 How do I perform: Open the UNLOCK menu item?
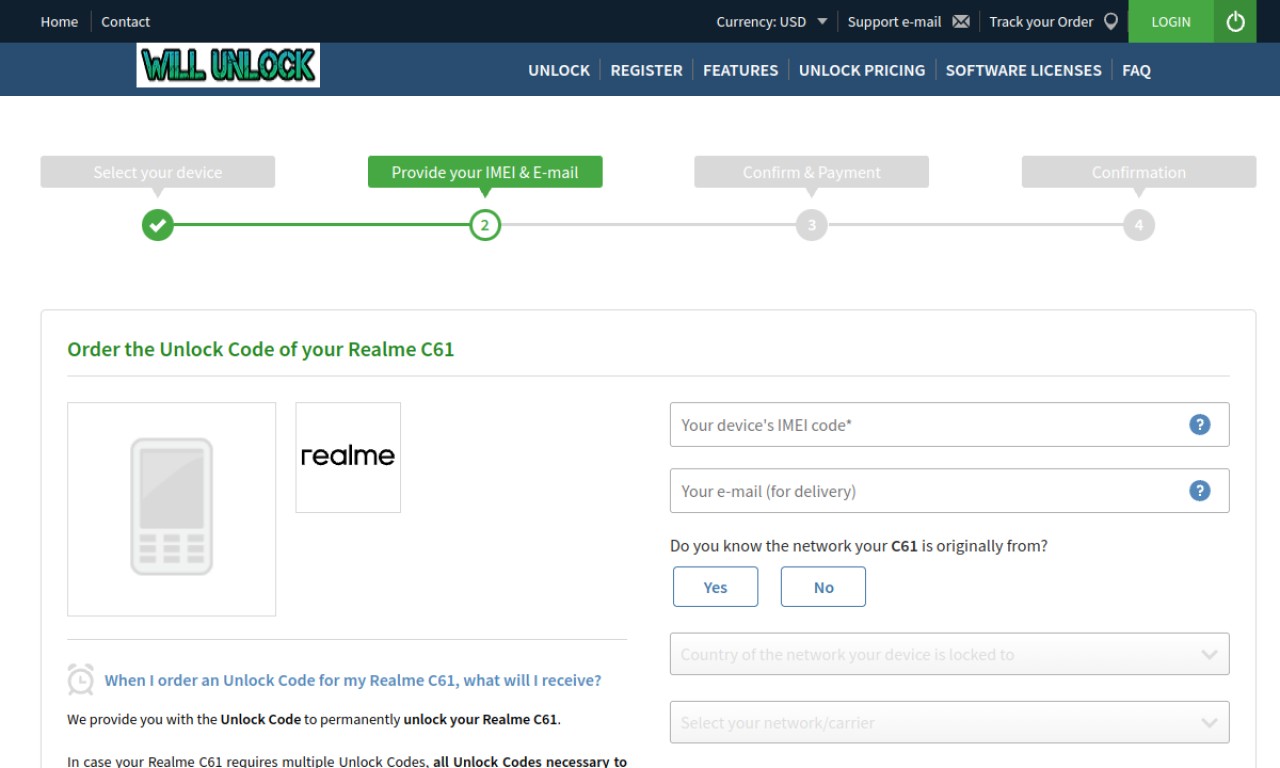(x=559, y=70)
